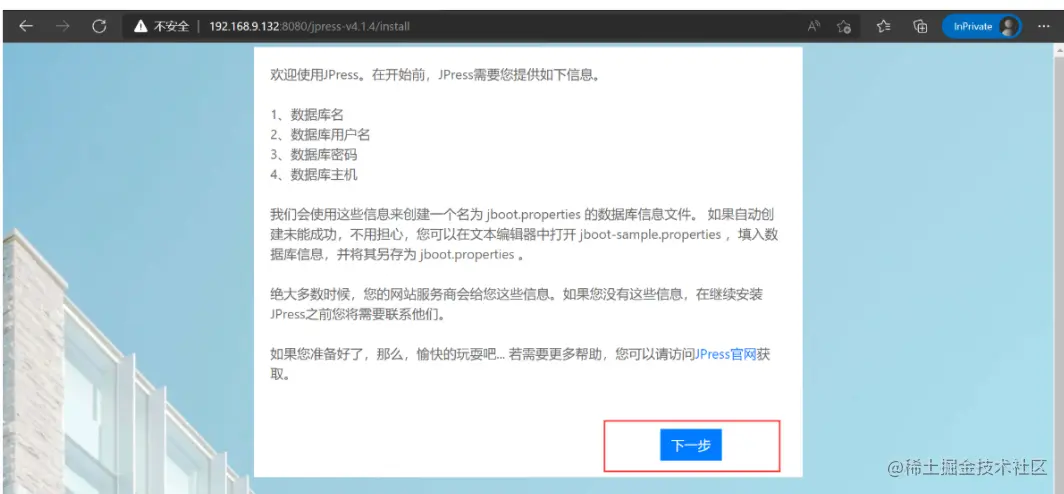Viewport: 1064px width, 494px height.
Task: Reload the page with refresh icon
Action: click(x=99, y=26)
